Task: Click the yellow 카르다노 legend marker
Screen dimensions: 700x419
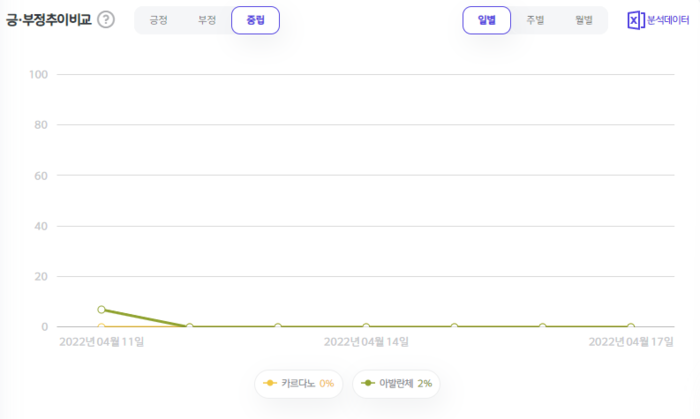Action: 270,383
